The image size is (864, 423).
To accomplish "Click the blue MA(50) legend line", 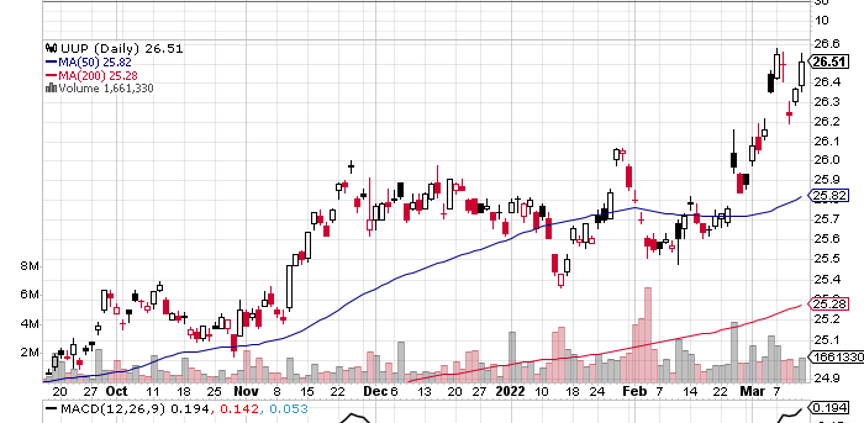I will coord(52,62).
